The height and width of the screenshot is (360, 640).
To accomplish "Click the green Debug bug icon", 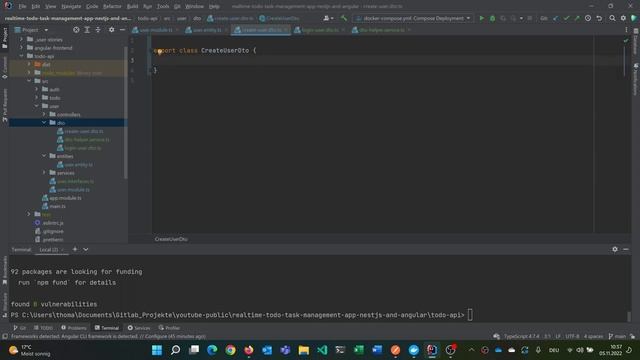I will point(493,18).
